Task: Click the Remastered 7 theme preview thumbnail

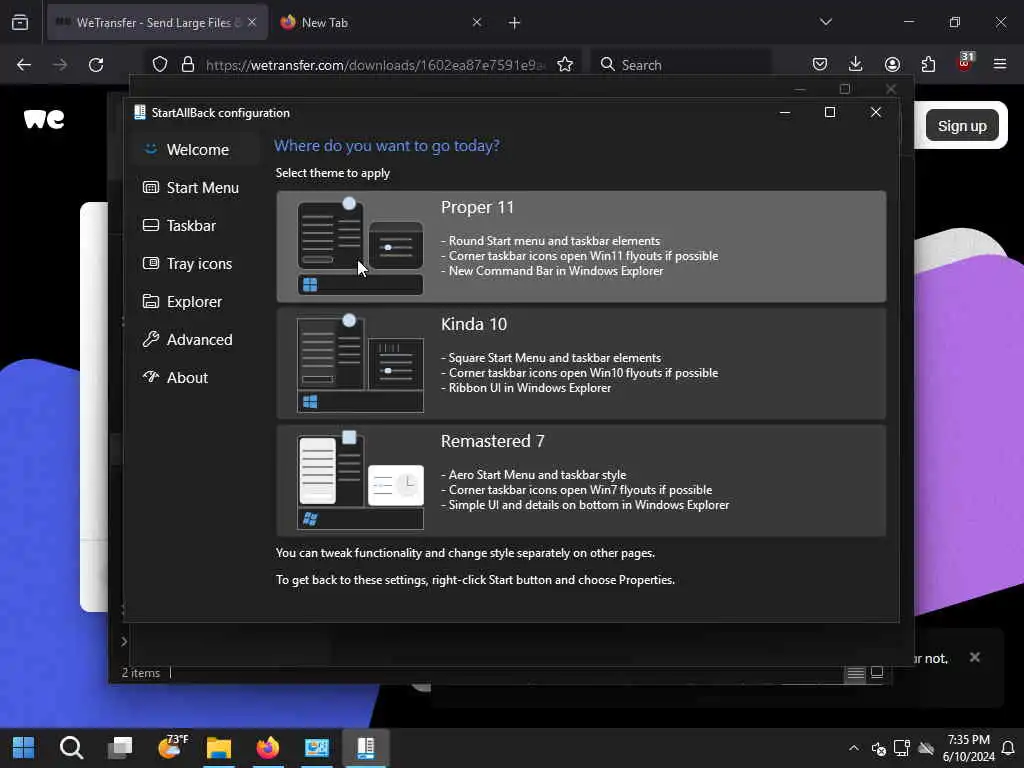Action: [x=360, y=481]
